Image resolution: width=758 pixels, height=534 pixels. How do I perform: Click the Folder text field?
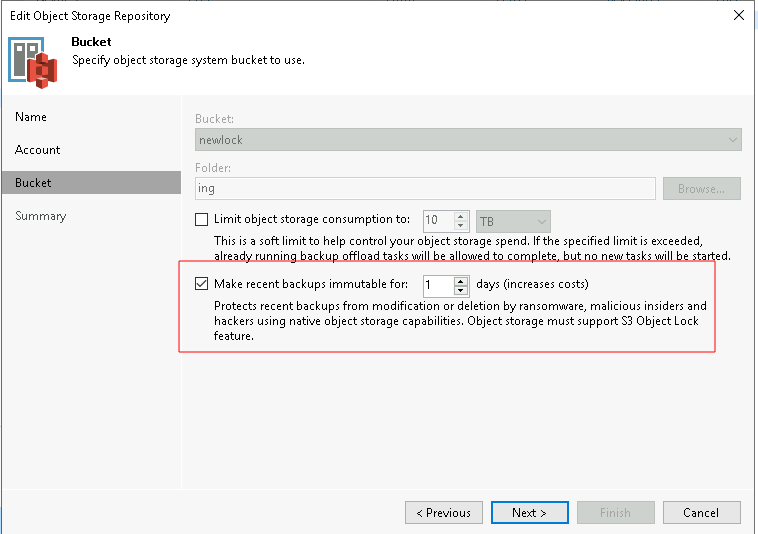tap(424, 188)
